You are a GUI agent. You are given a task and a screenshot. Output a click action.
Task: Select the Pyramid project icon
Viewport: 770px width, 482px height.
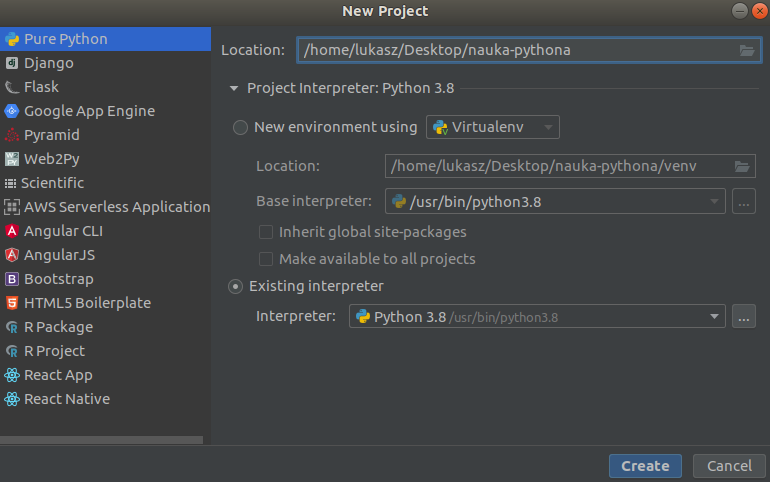click(x=12, y=135)
